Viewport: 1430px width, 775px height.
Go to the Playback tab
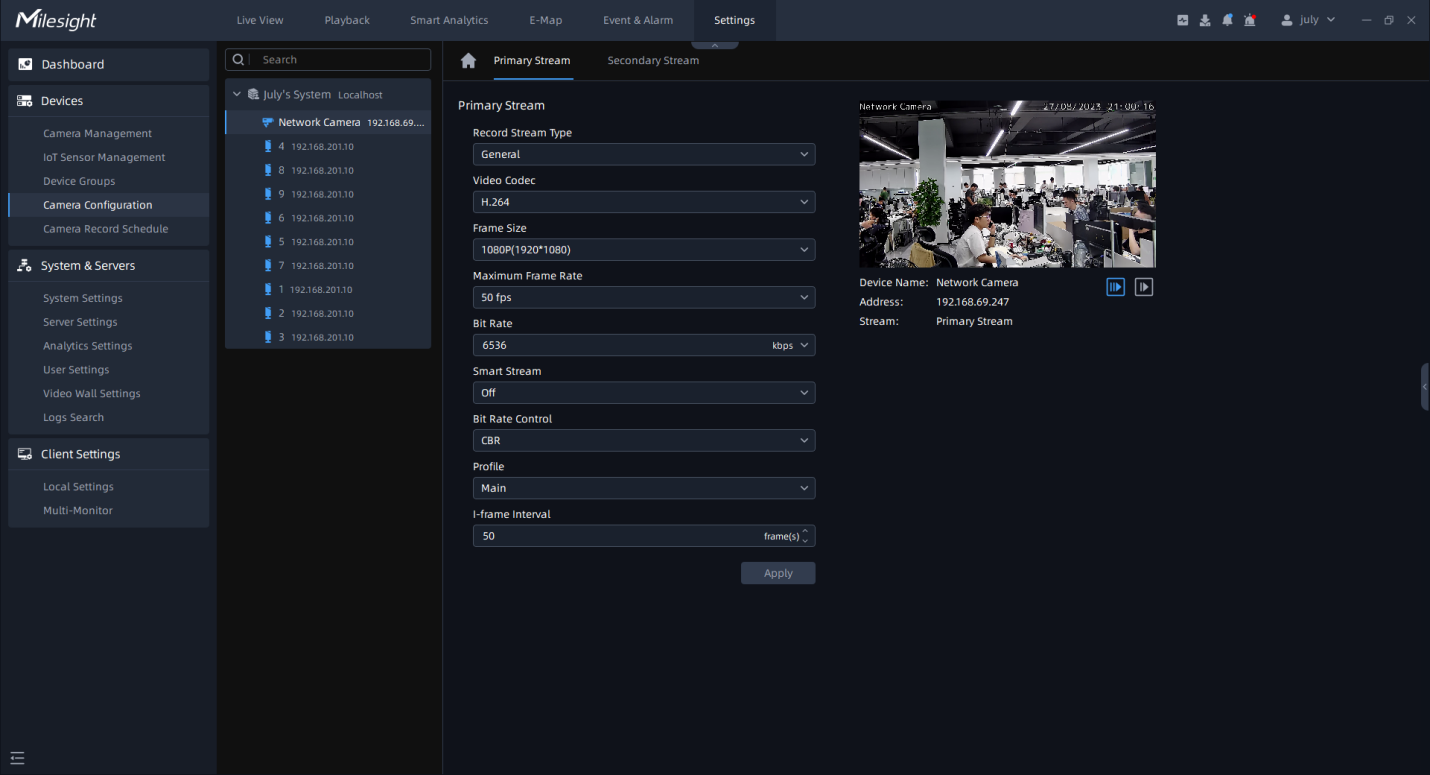pyautogui.click(x=347, y=20)
